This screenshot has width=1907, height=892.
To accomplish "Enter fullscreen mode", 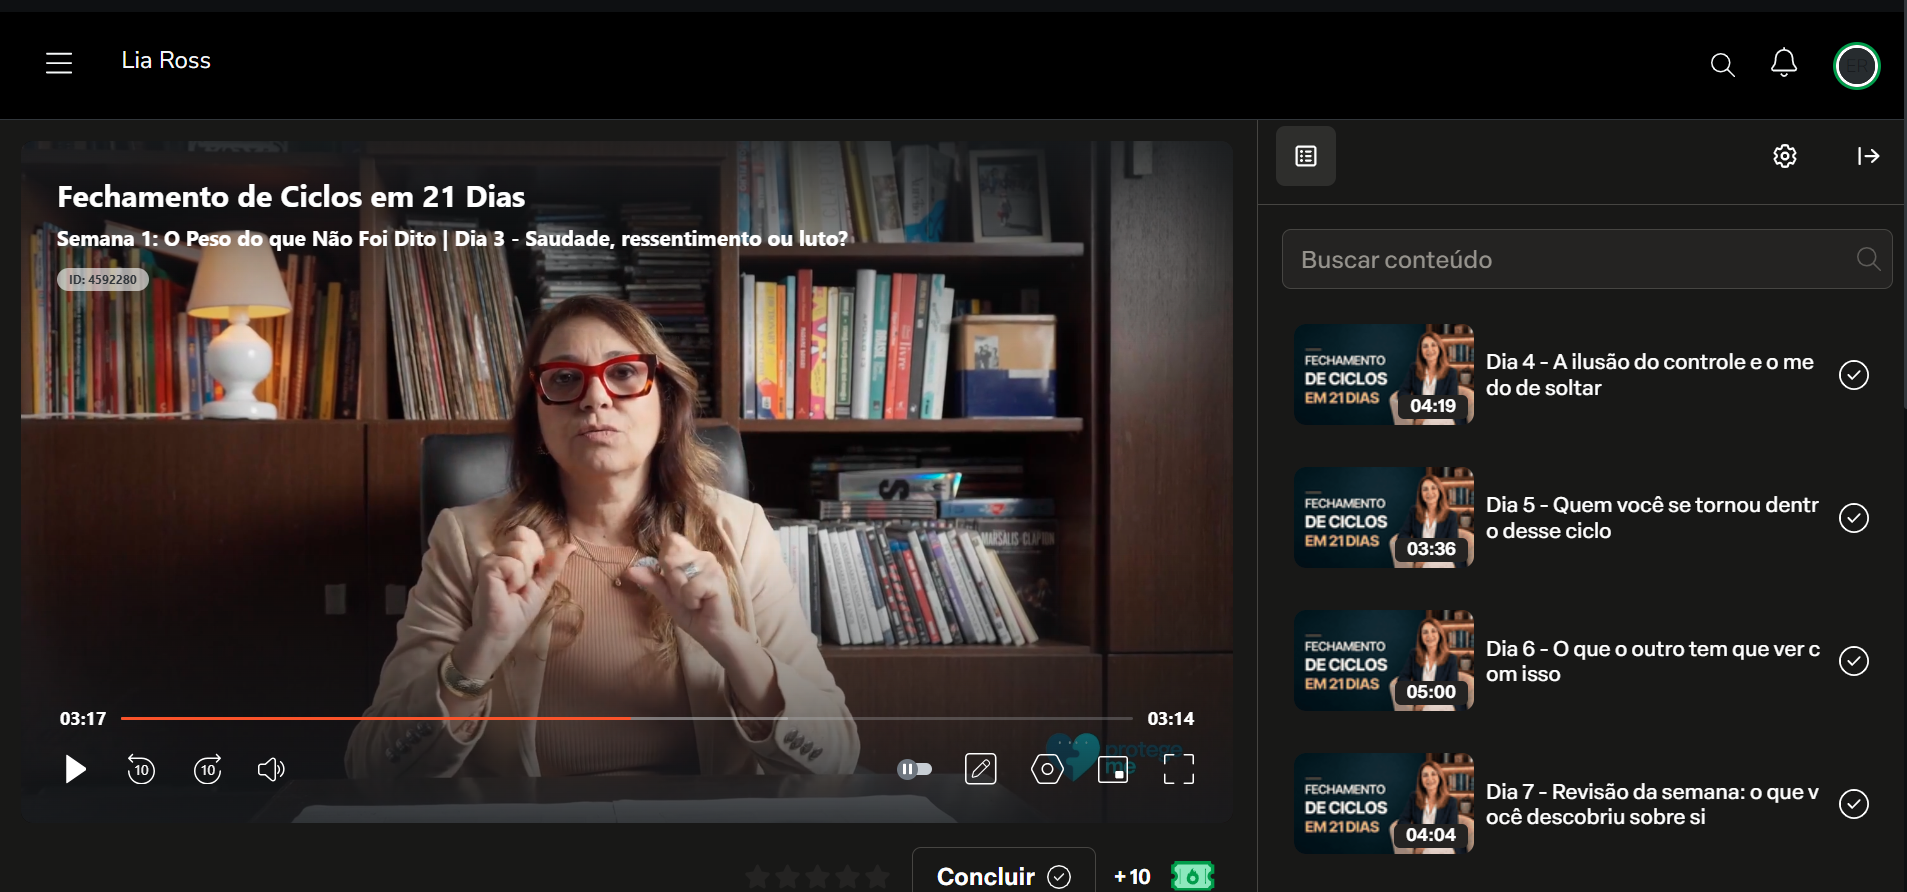I will (1179, 769).
